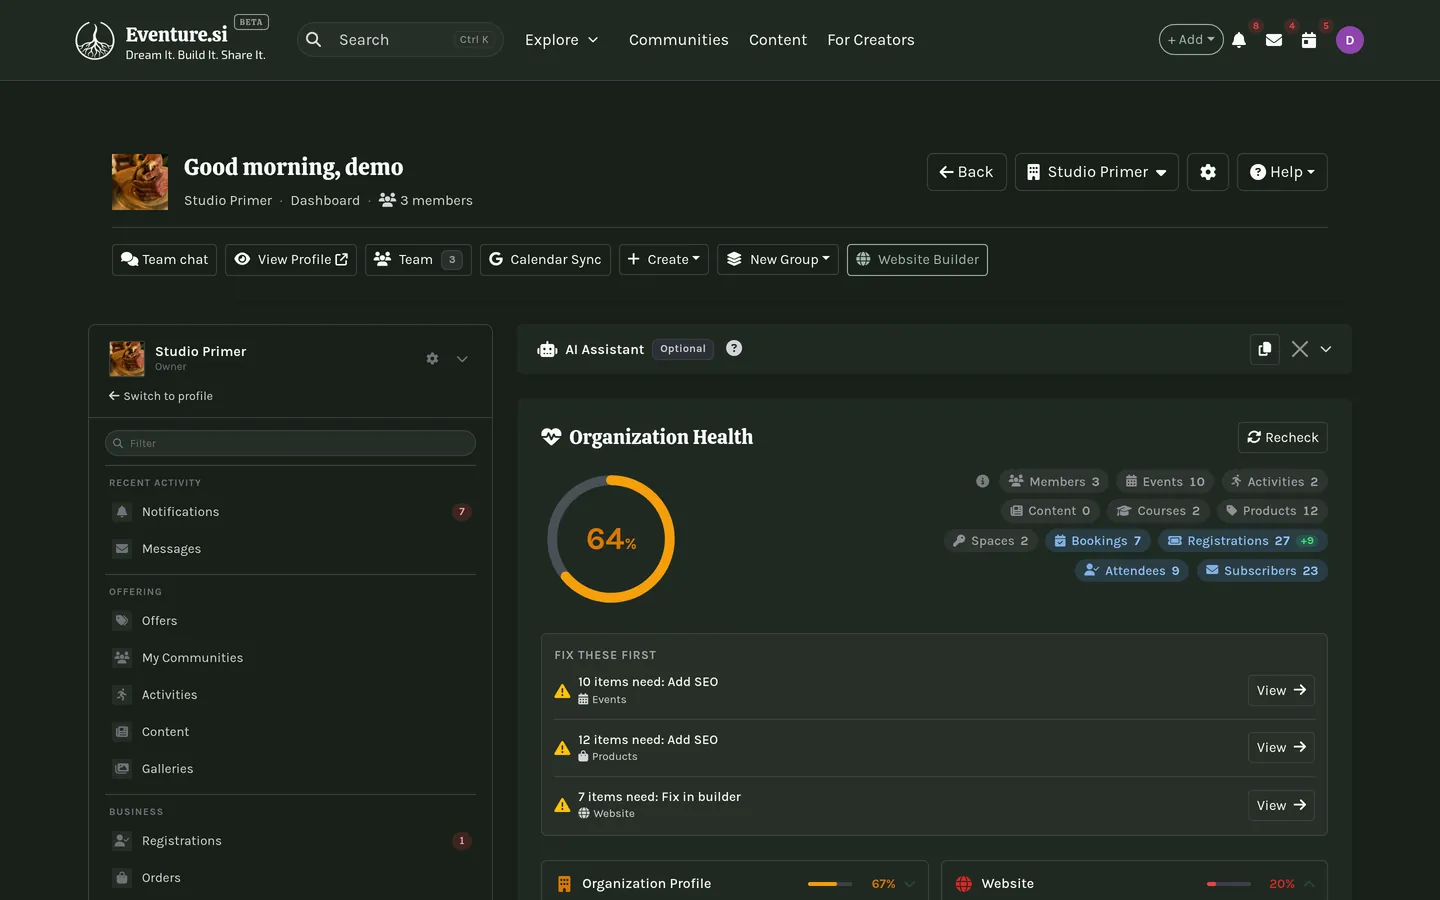
Task: Click the Spaces 2 stat chip
Action: click(990, 541)
